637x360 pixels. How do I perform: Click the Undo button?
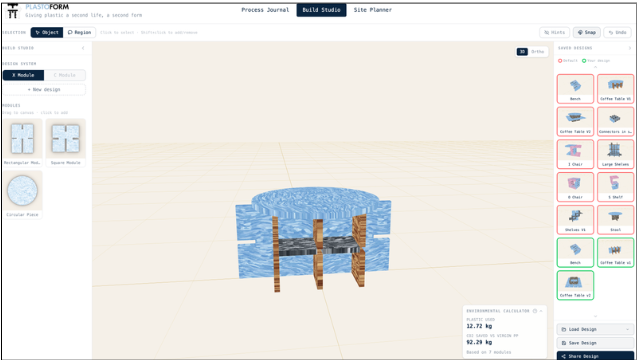pos(618,32)
